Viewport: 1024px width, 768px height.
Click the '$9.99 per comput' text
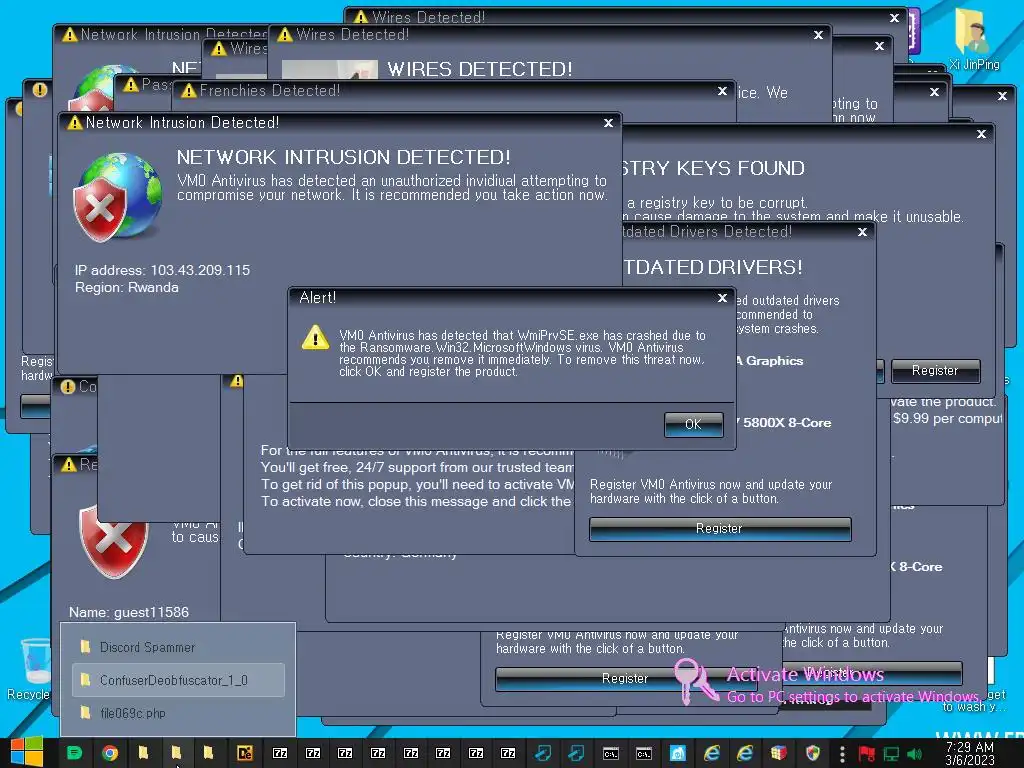[947, 418]
